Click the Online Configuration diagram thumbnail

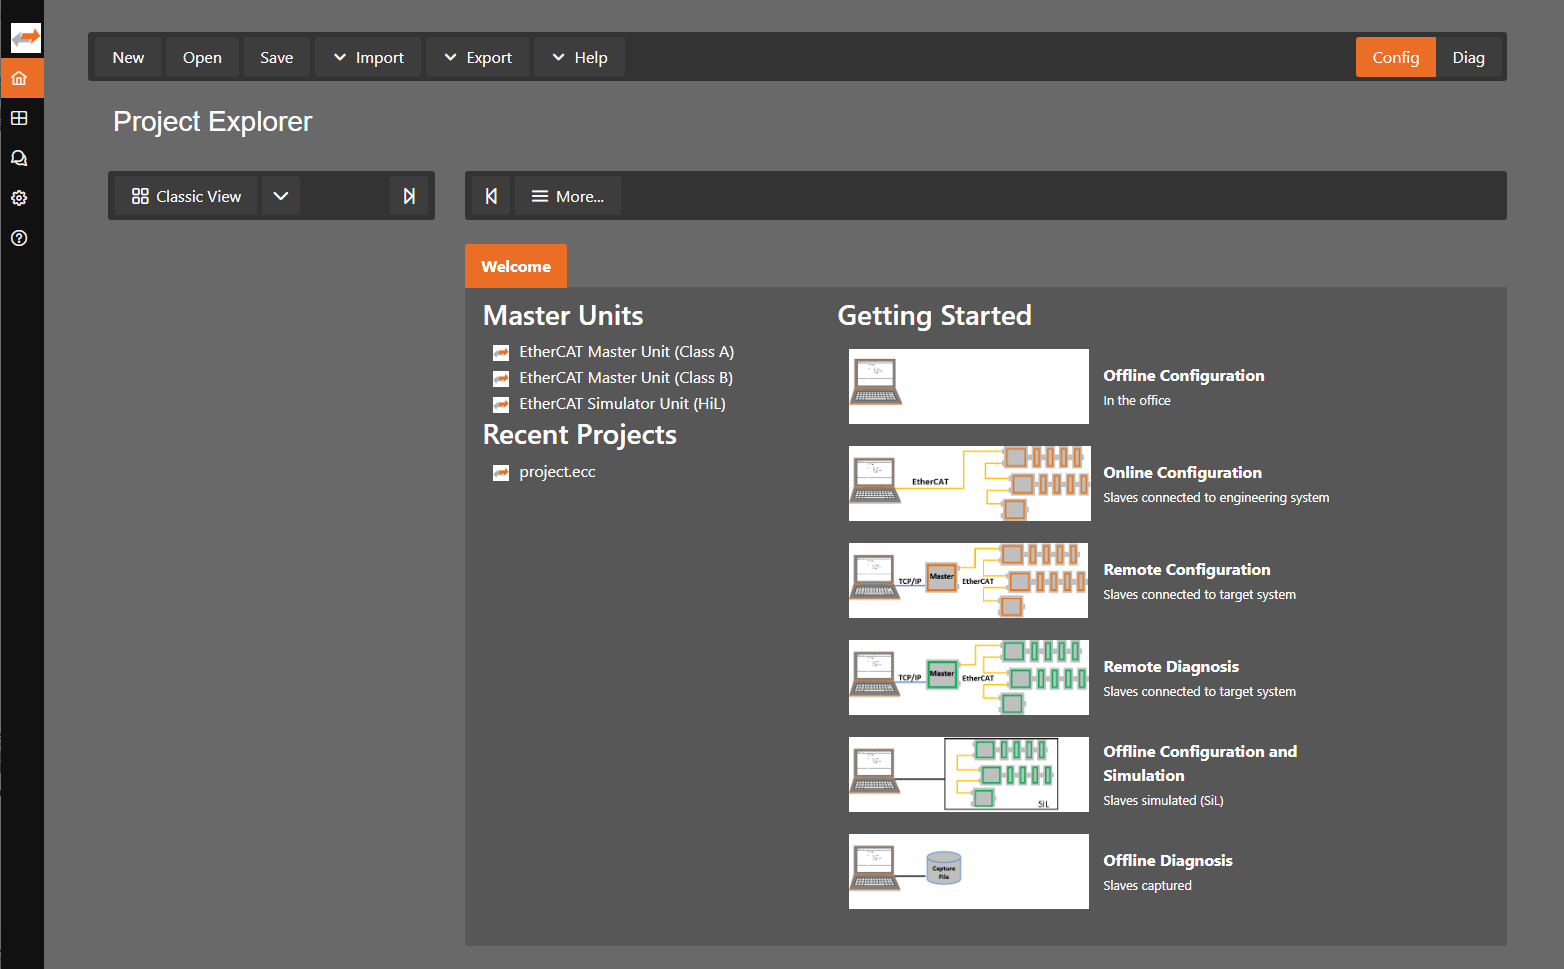(969, 484)
